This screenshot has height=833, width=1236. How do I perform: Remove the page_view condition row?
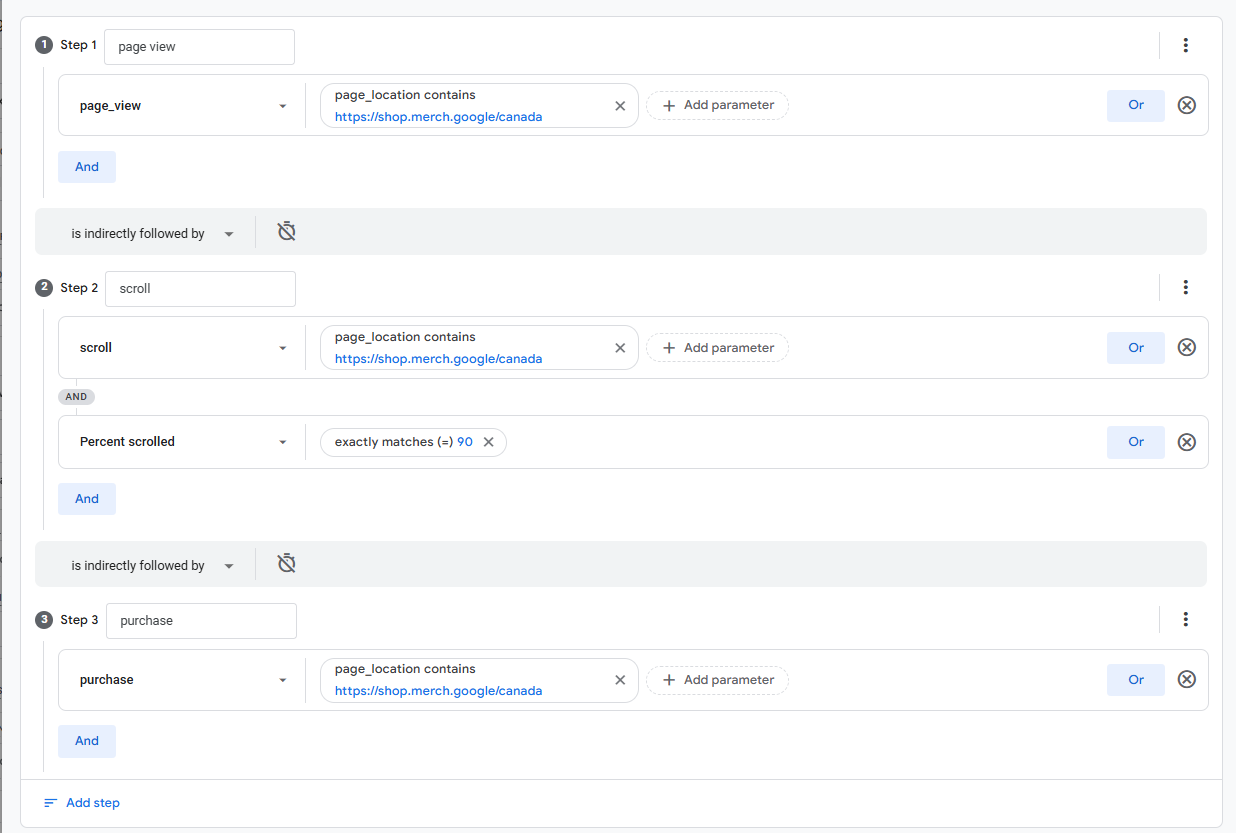tap(1186, 105)
